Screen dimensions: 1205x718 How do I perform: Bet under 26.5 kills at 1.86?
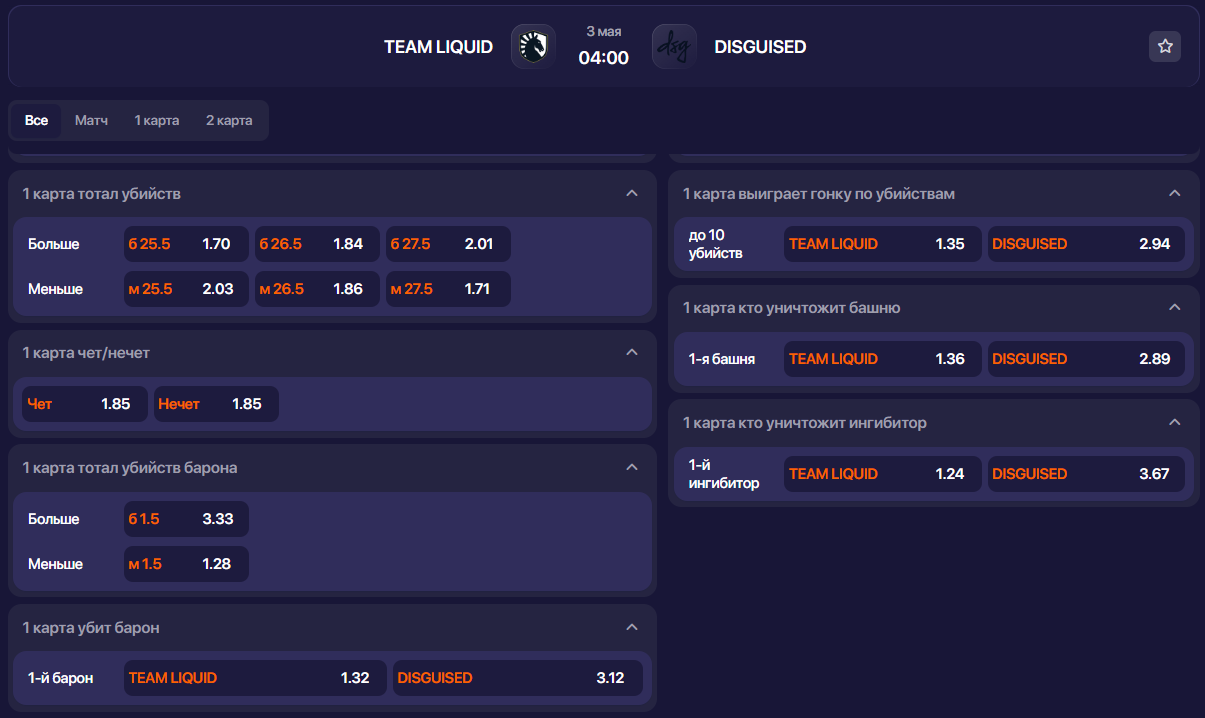pos(317,289)
